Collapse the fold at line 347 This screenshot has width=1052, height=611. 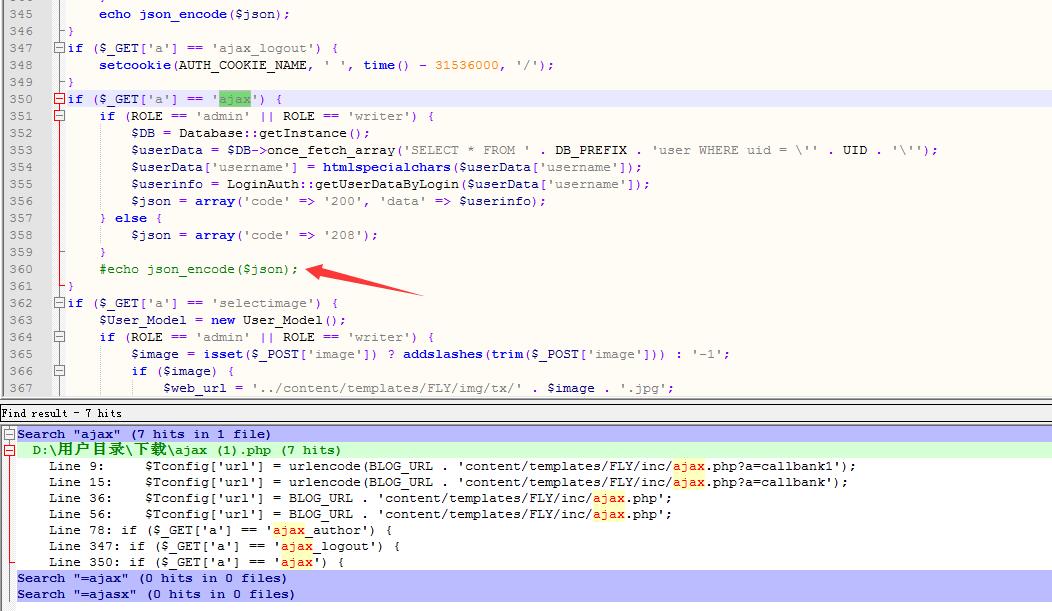point(60,48)
